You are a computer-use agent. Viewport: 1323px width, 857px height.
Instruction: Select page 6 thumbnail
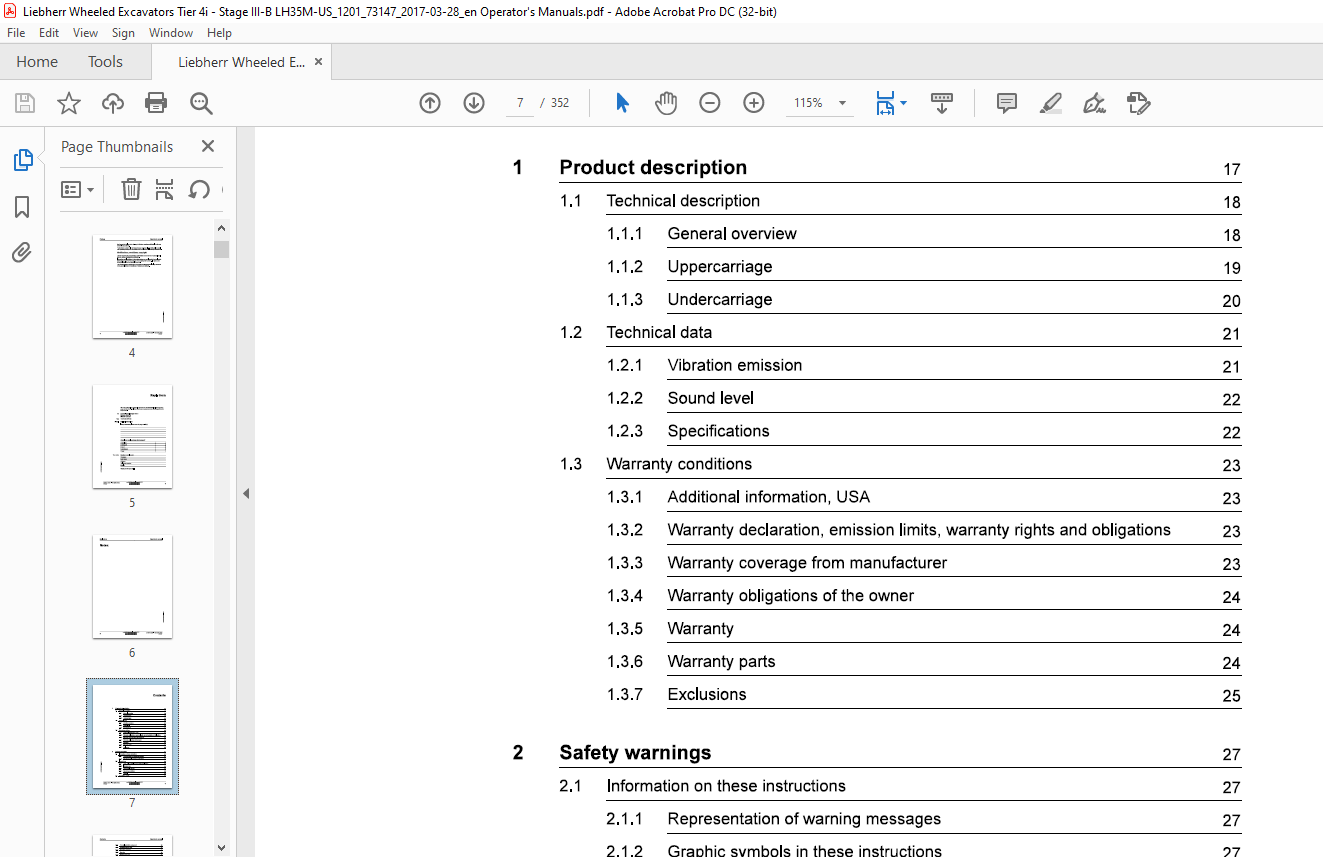tap(132, 587)
